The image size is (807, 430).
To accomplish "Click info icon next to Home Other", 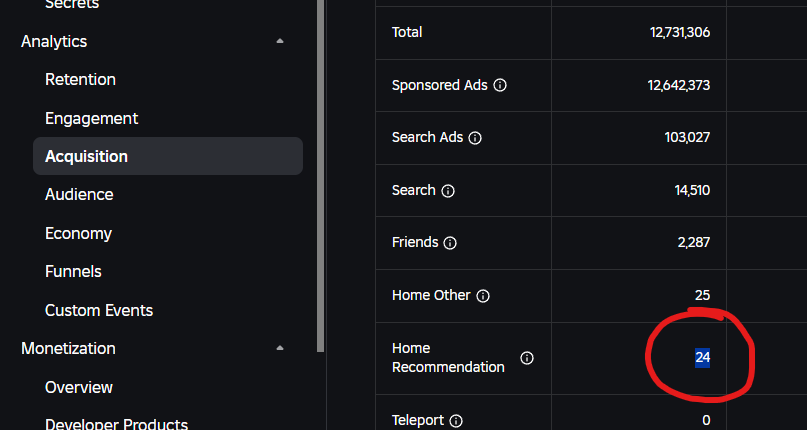I will (483, 296).
